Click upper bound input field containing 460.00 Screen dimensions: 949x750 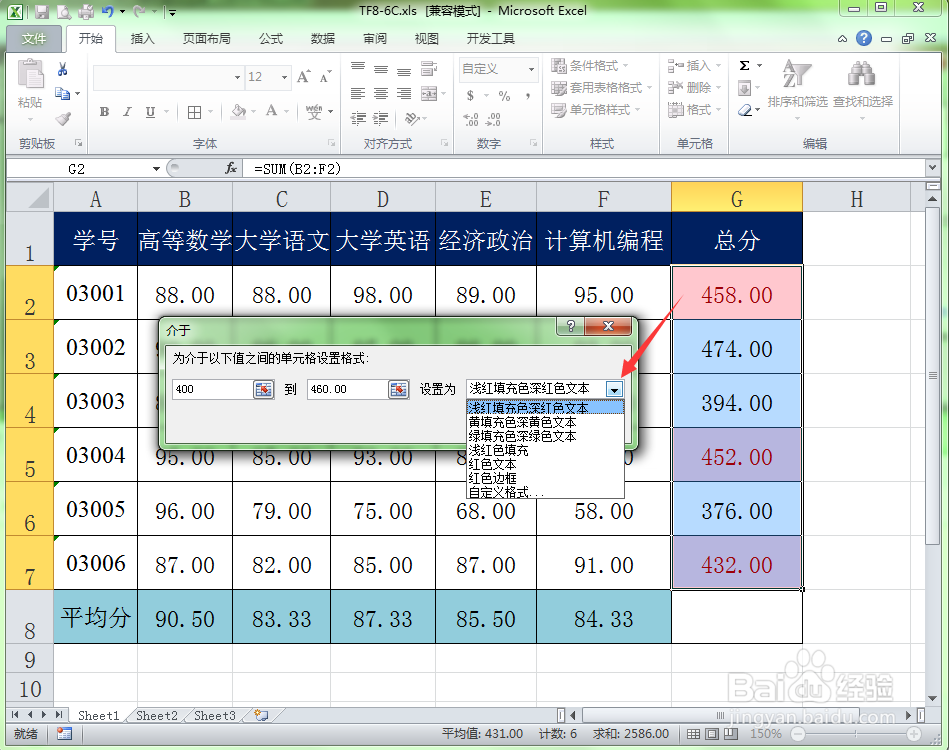click(x=347, y=389)
